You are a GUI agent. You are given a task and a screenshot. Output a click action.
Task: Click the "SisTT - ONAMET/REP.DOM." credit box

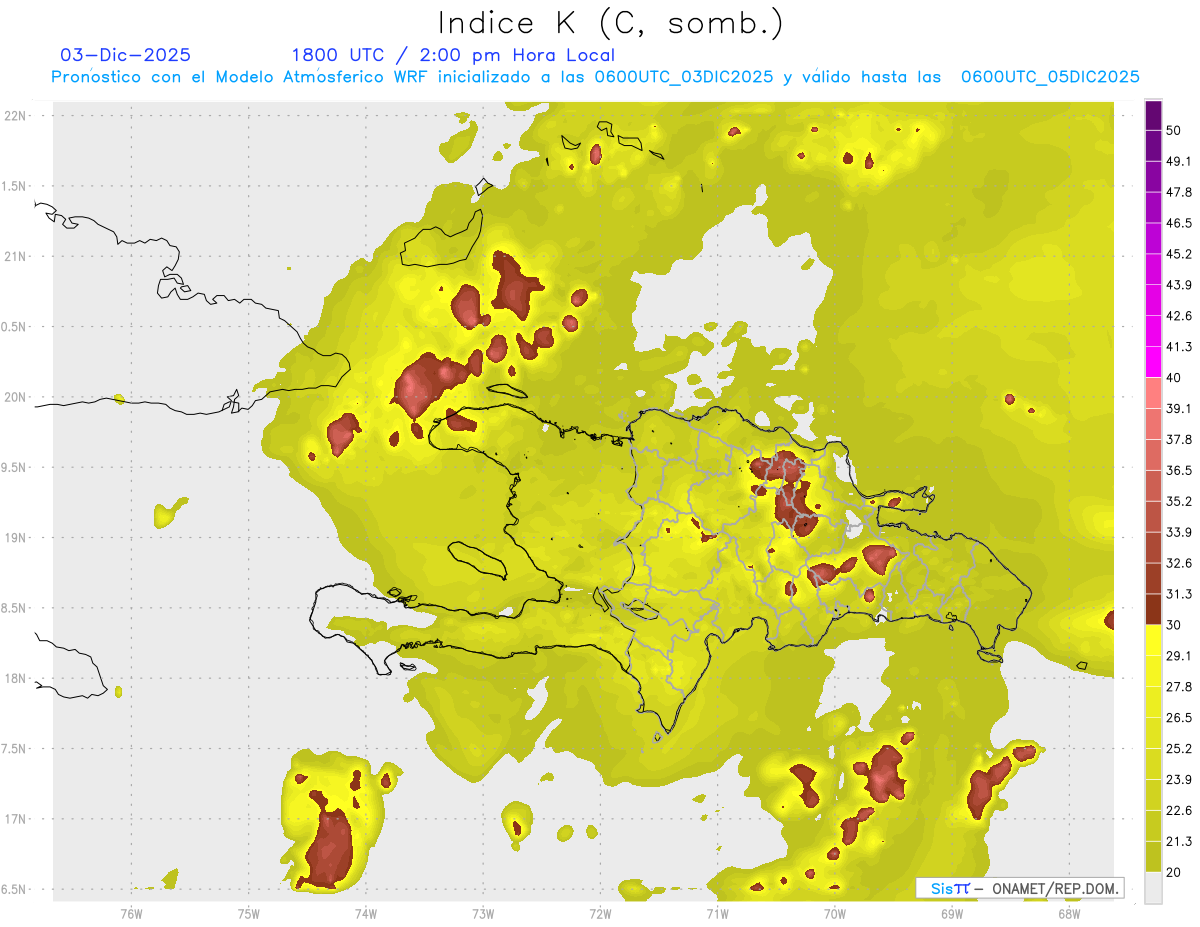pos(1020,888)
